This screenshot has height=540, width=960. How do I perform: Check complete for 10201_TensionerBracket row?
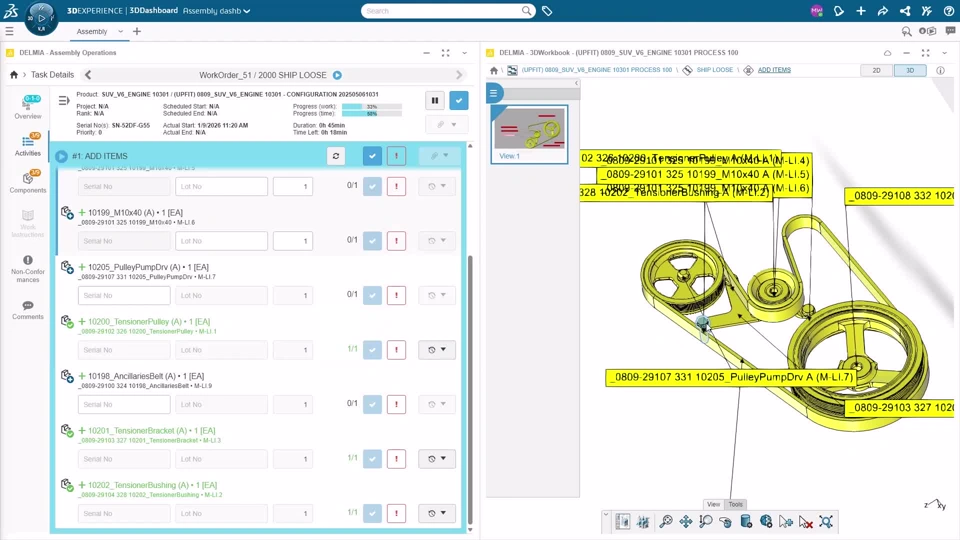(x=372, y=459)
